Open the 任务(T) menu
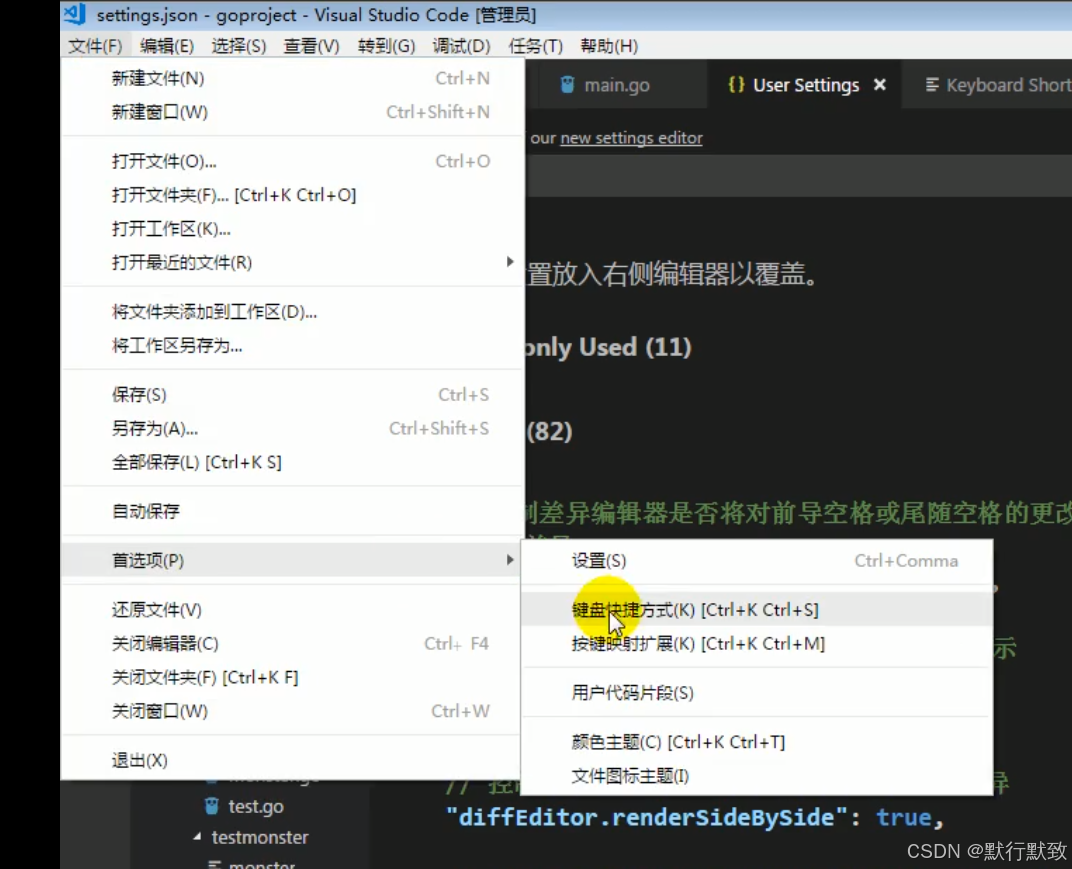Screen dimensions: 1072x869 click(x=535, y=46)
